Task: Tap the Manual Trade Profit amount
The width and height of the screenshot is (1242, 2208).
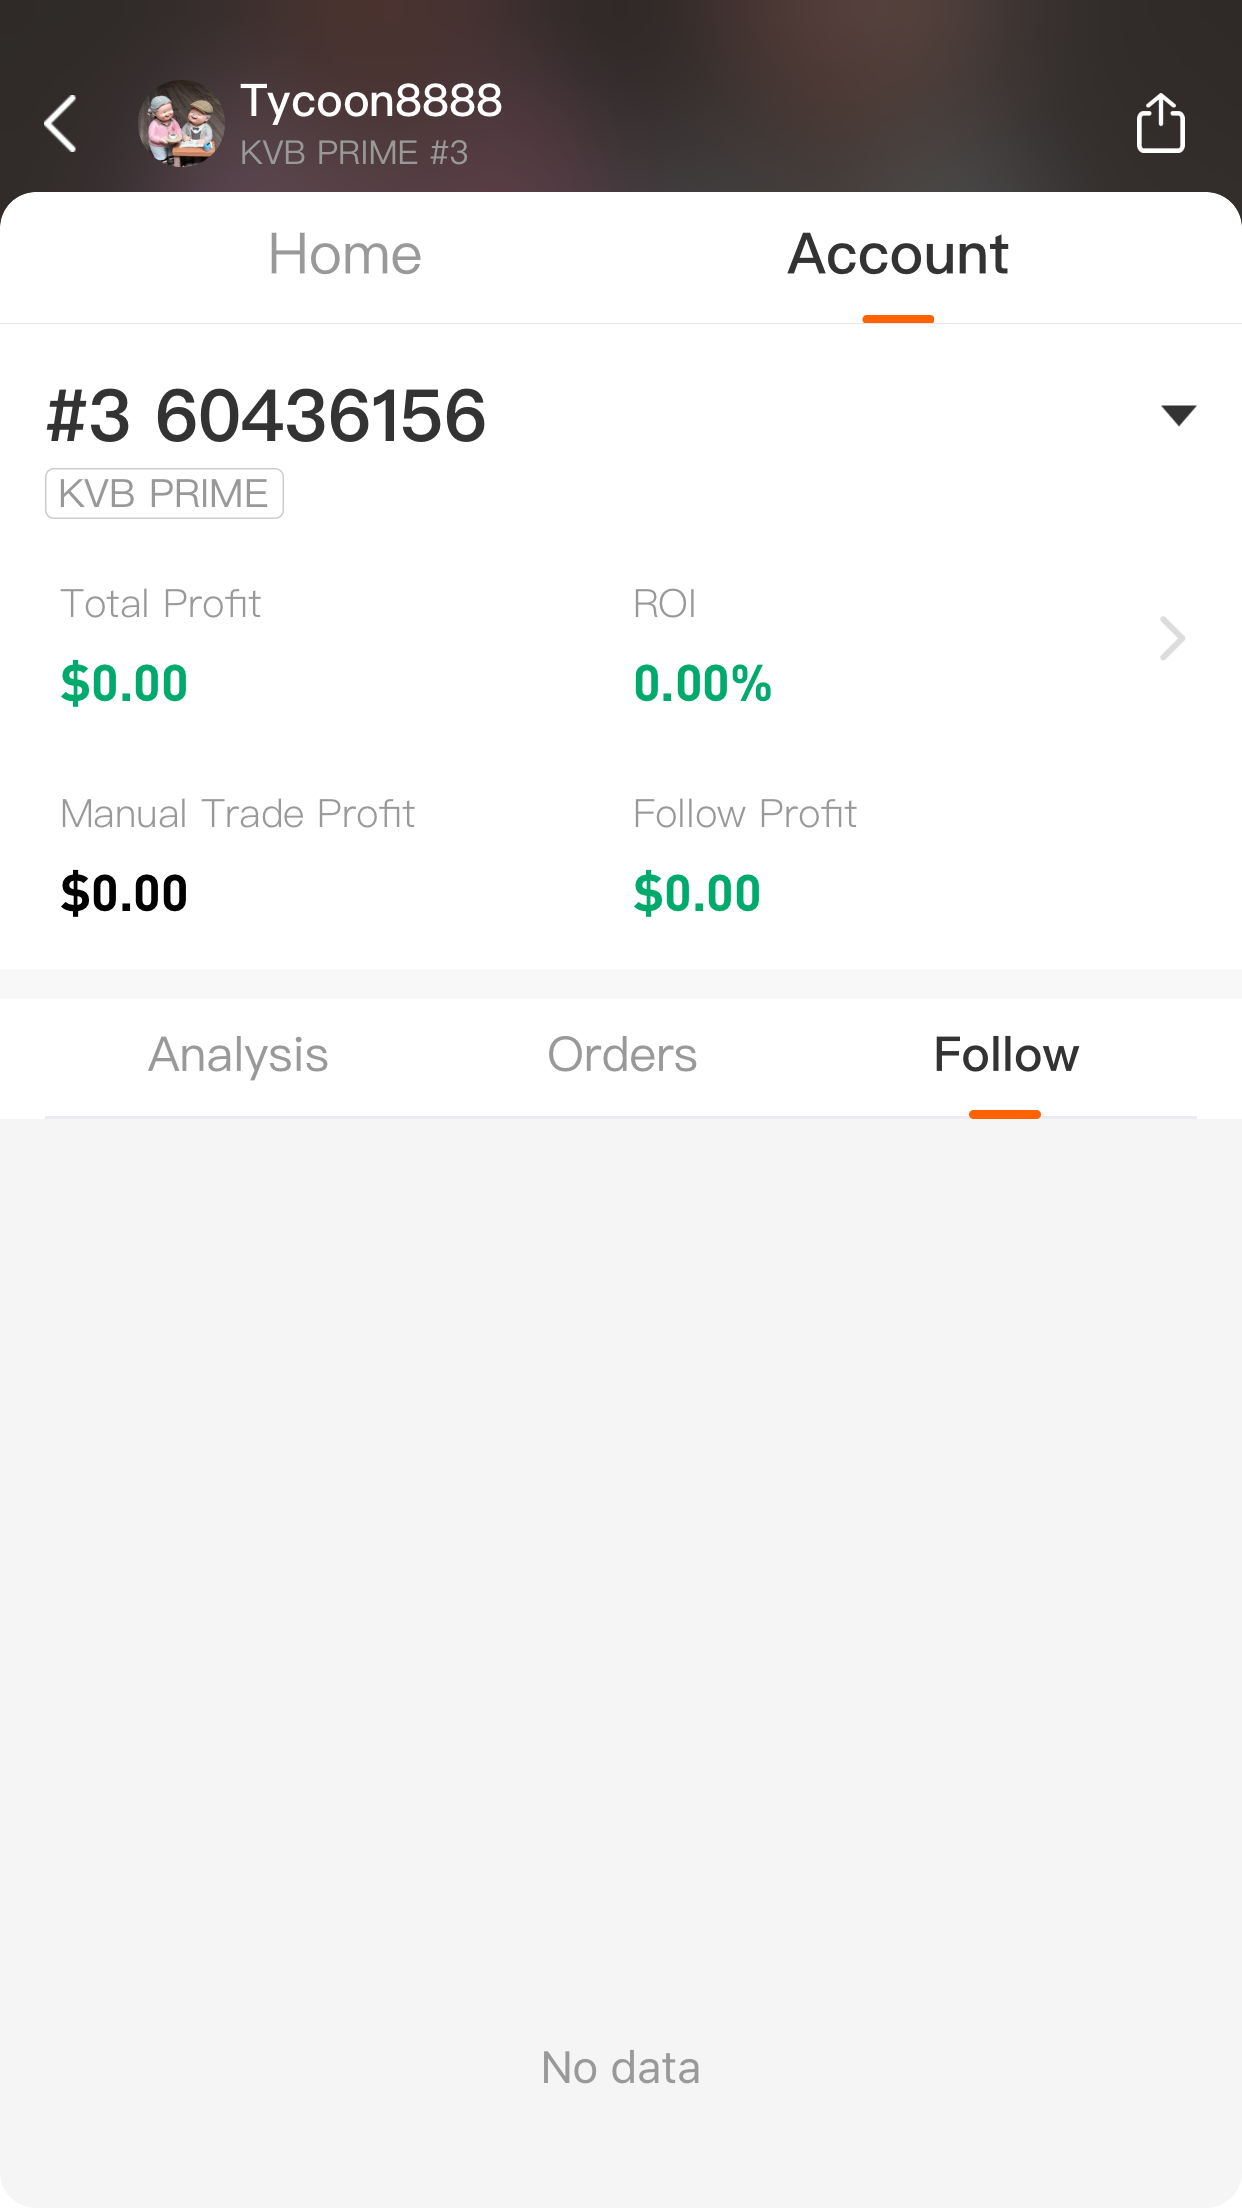Action: [124, 893]
